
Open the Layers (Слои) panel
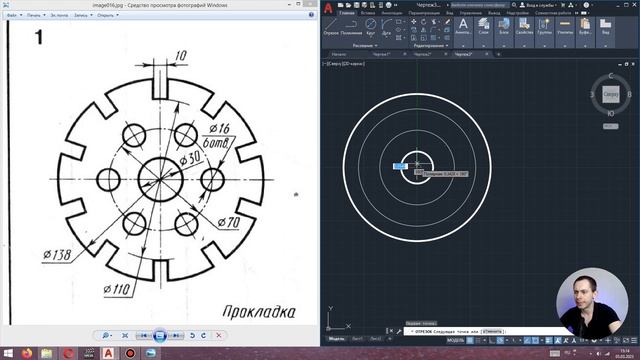point(484,27)
